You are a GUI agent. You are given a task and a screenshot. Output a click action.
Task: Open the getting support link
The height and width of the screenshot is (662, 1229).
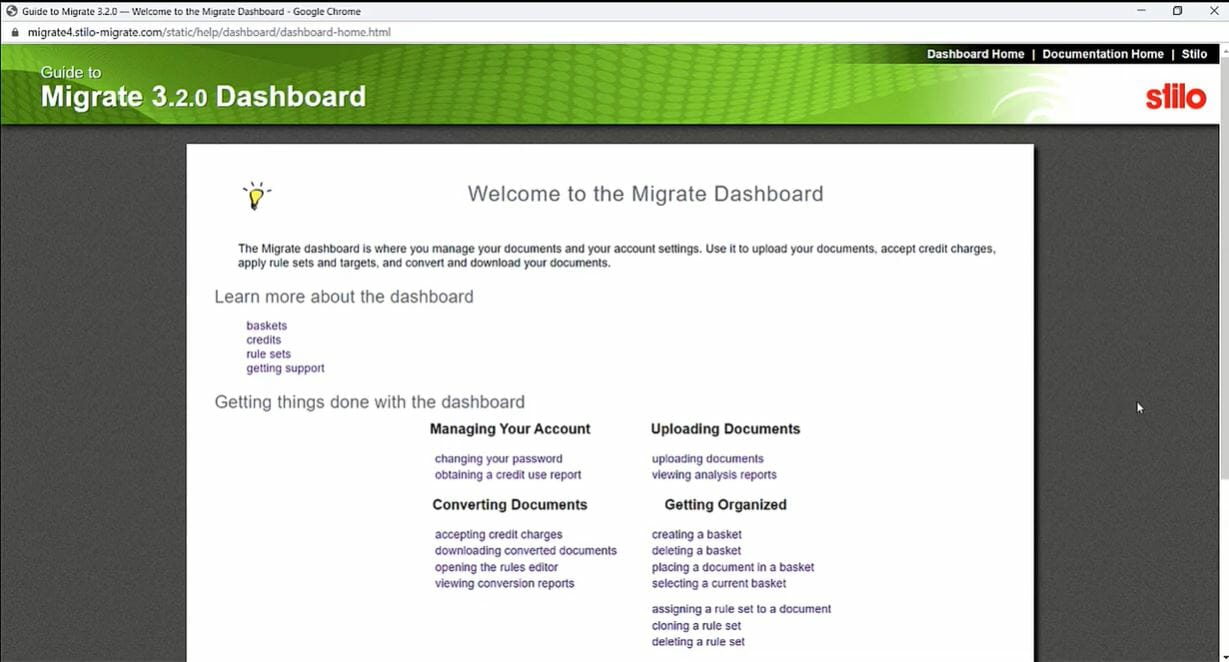click(285, 368)
